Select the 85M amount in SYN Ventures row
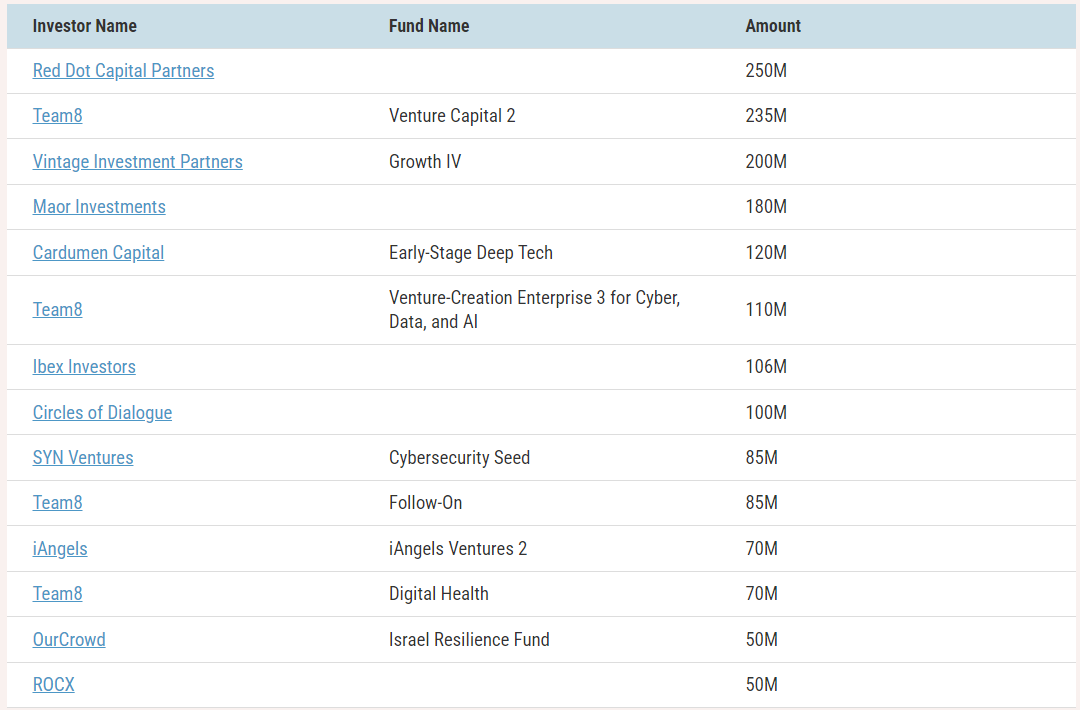The width and height of the screenshot is (1080, 710). point(761,458)
